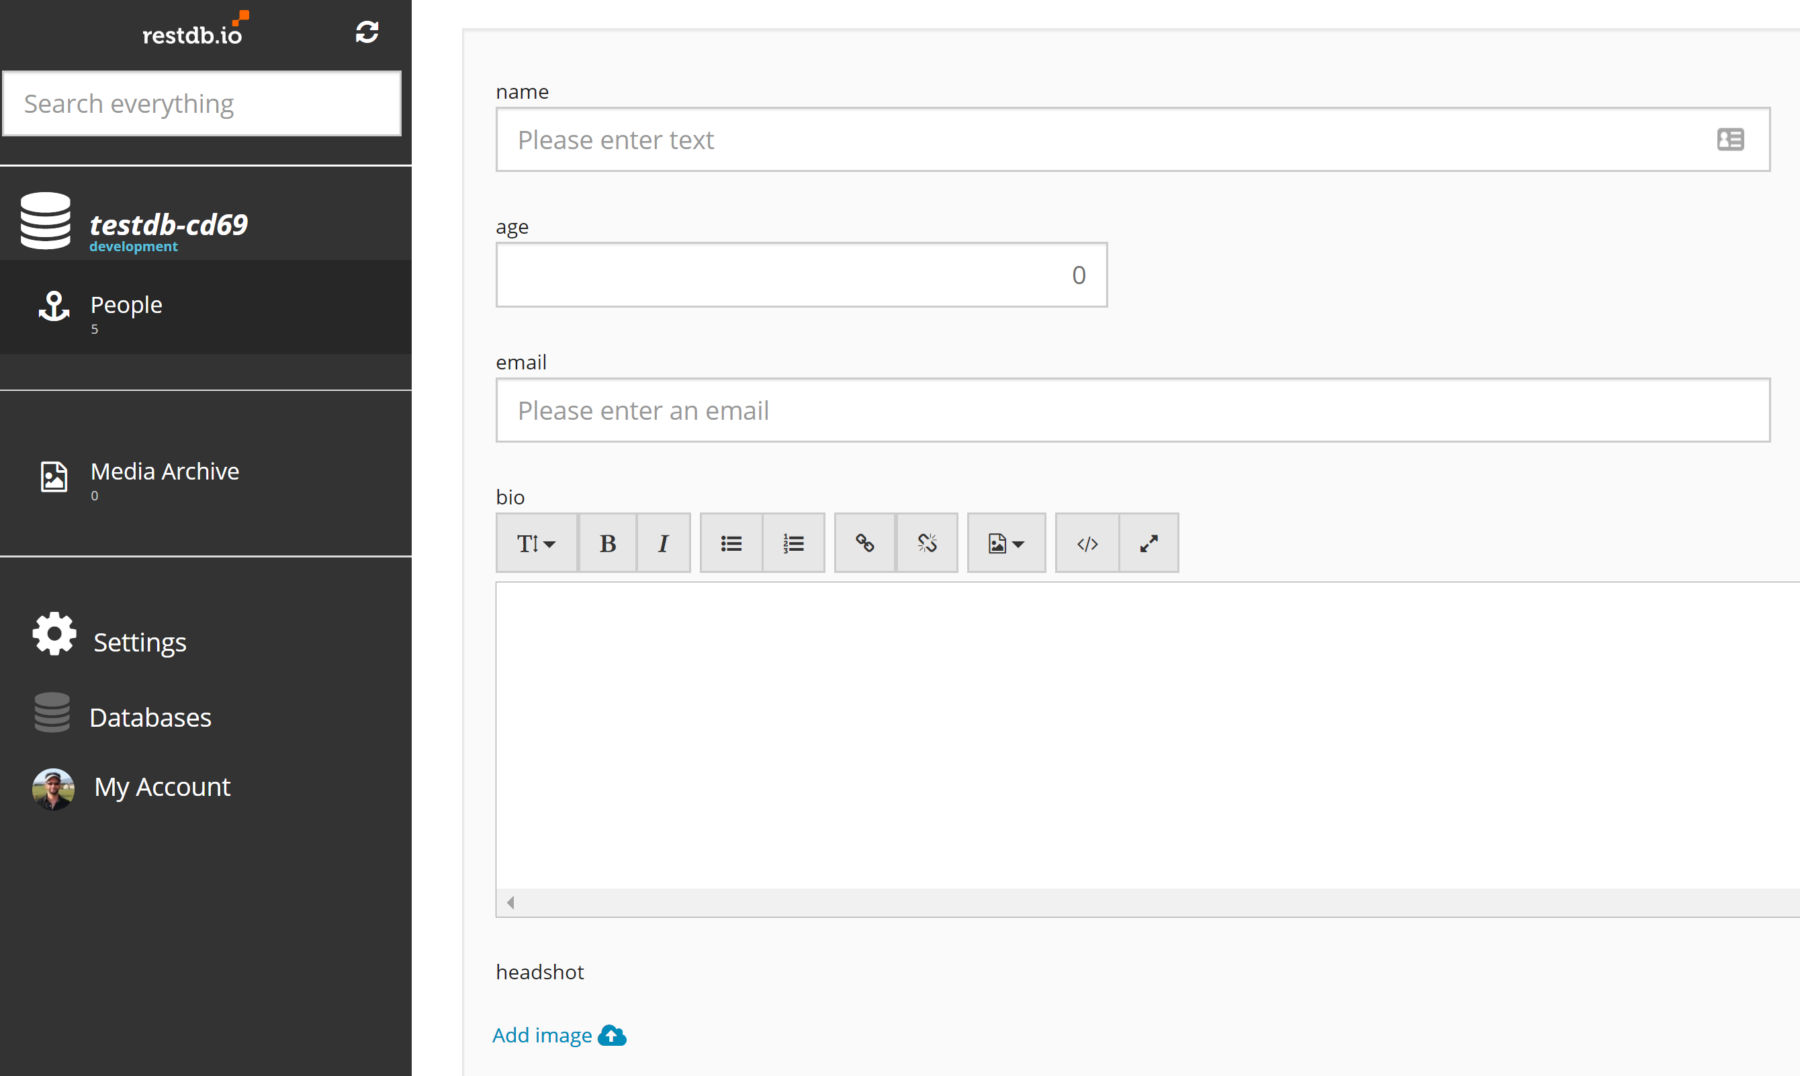Select the People collection
This screenshot has width=1800, height=1076.
click(x=125, y=305)
